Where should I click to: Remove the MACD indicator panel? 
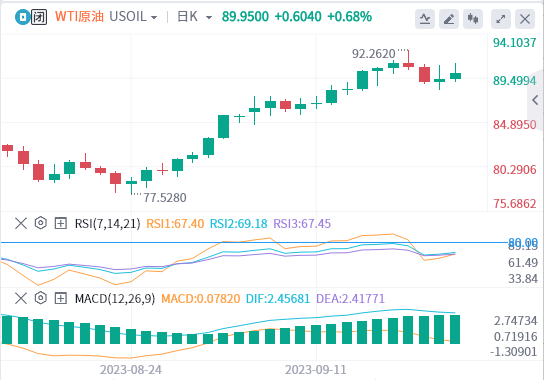point(21,298)
